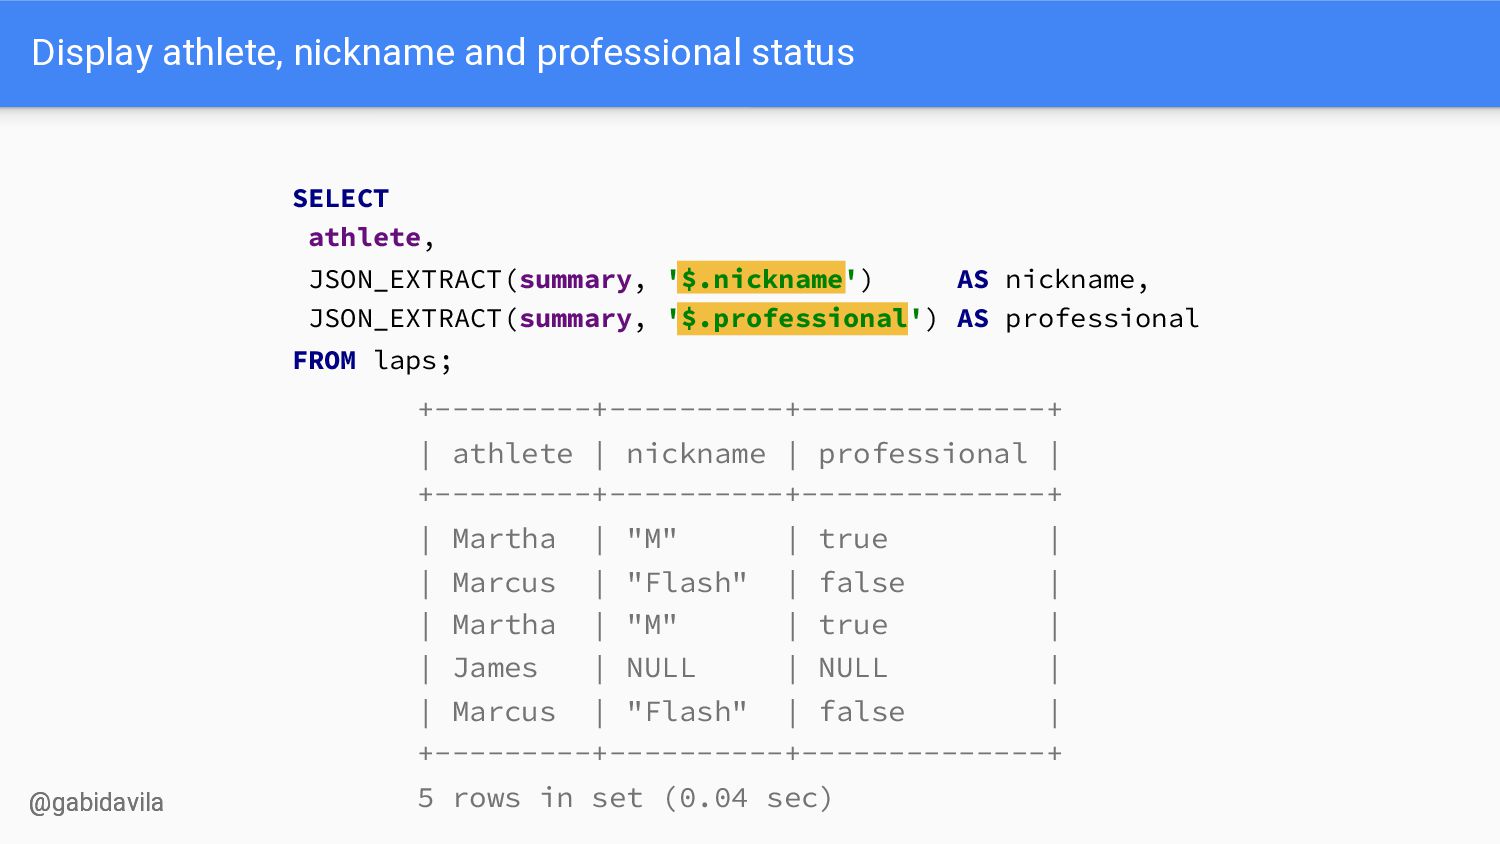Click the 'athlete' table column header
Screen dimensions: 1500x844
click(x=513, y=454)
